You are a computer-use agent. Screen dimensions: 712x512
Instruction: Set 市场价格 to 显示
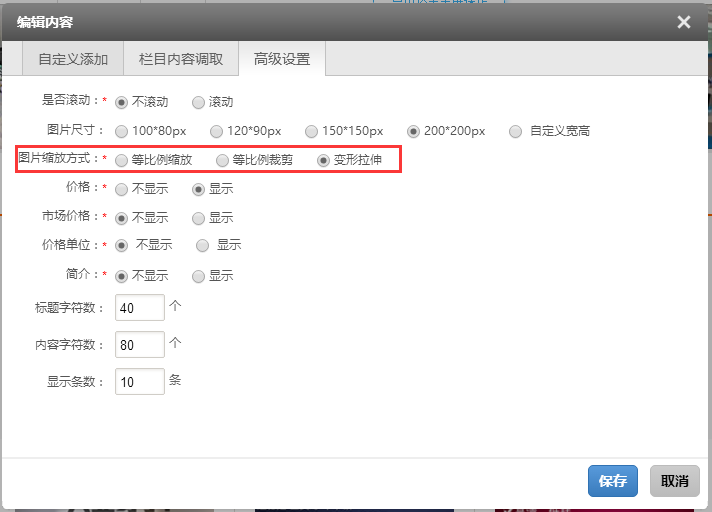(198, 218)
